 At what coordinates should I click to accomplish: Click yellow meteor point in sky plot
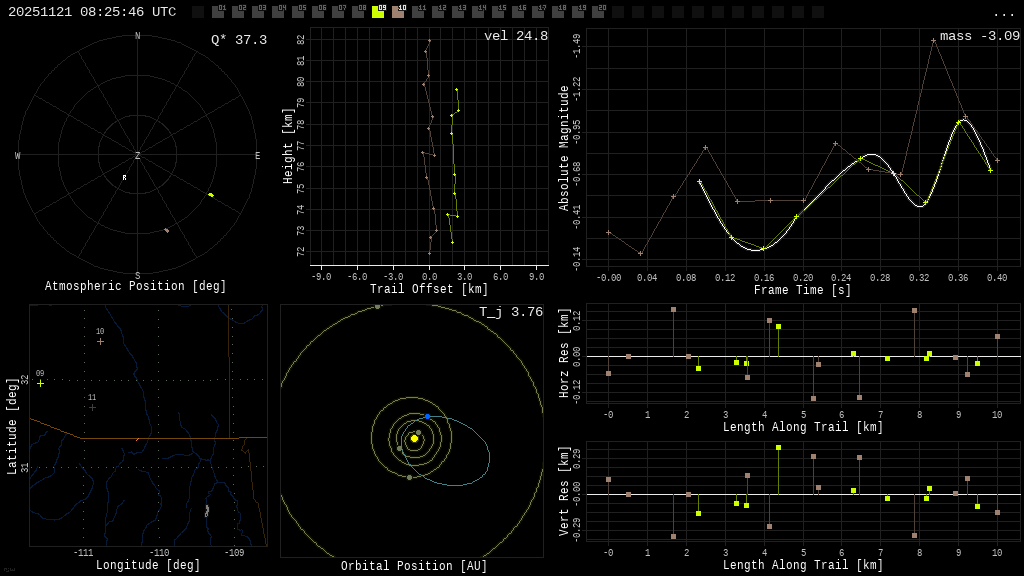210,195
